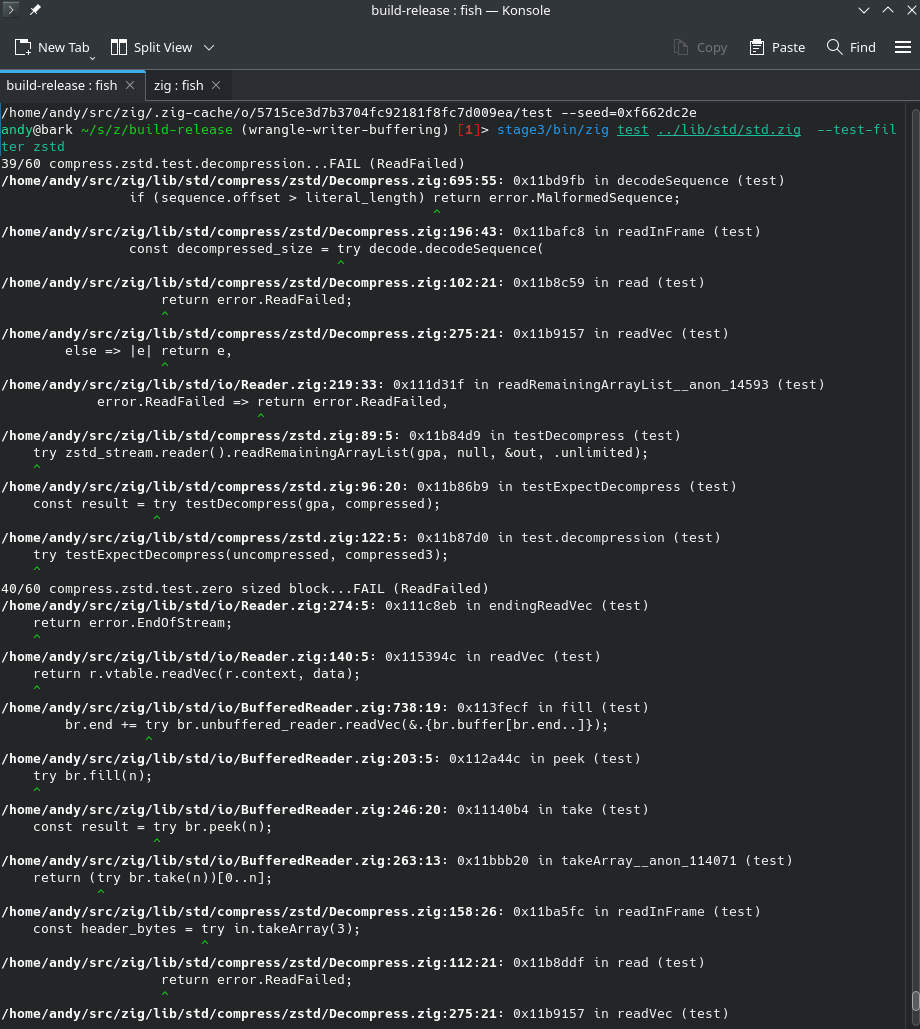Expand the Split View options chevron
Image resolution: width=920 pixels, height=1029 pixels.
coord(209,47)
